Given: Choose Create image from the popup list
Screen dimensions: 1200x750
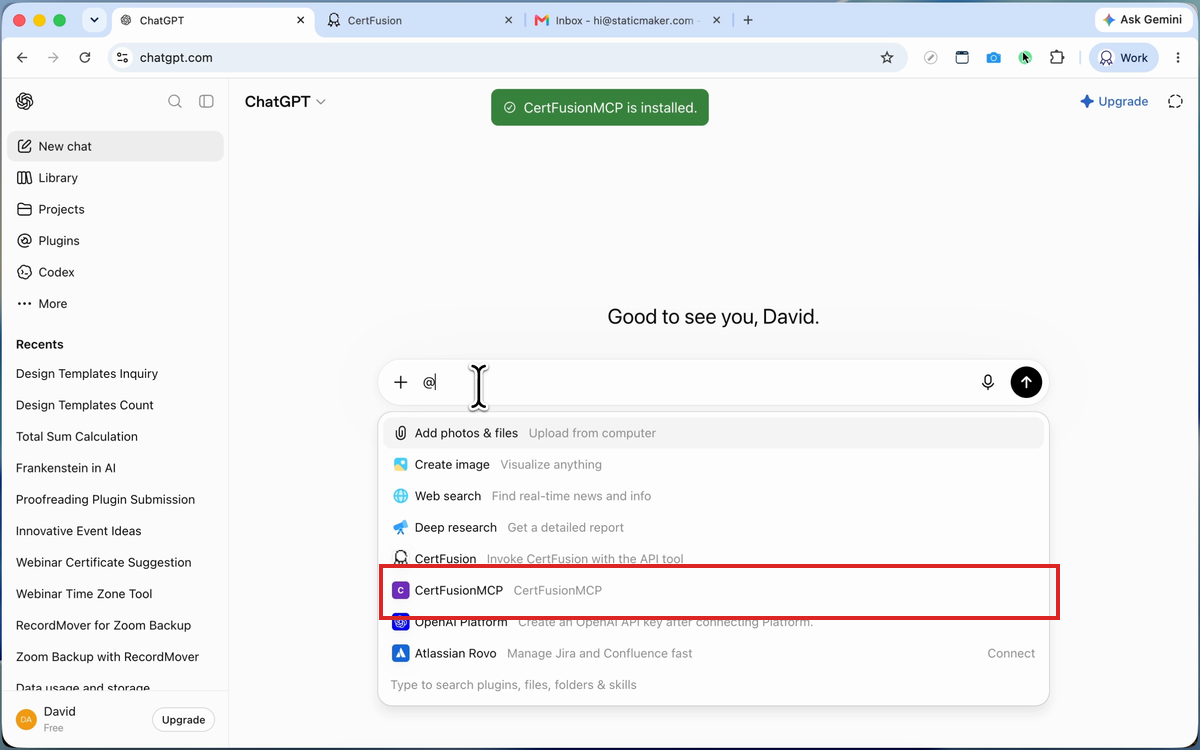Looking at the screenshot, I should coord(714,465).
